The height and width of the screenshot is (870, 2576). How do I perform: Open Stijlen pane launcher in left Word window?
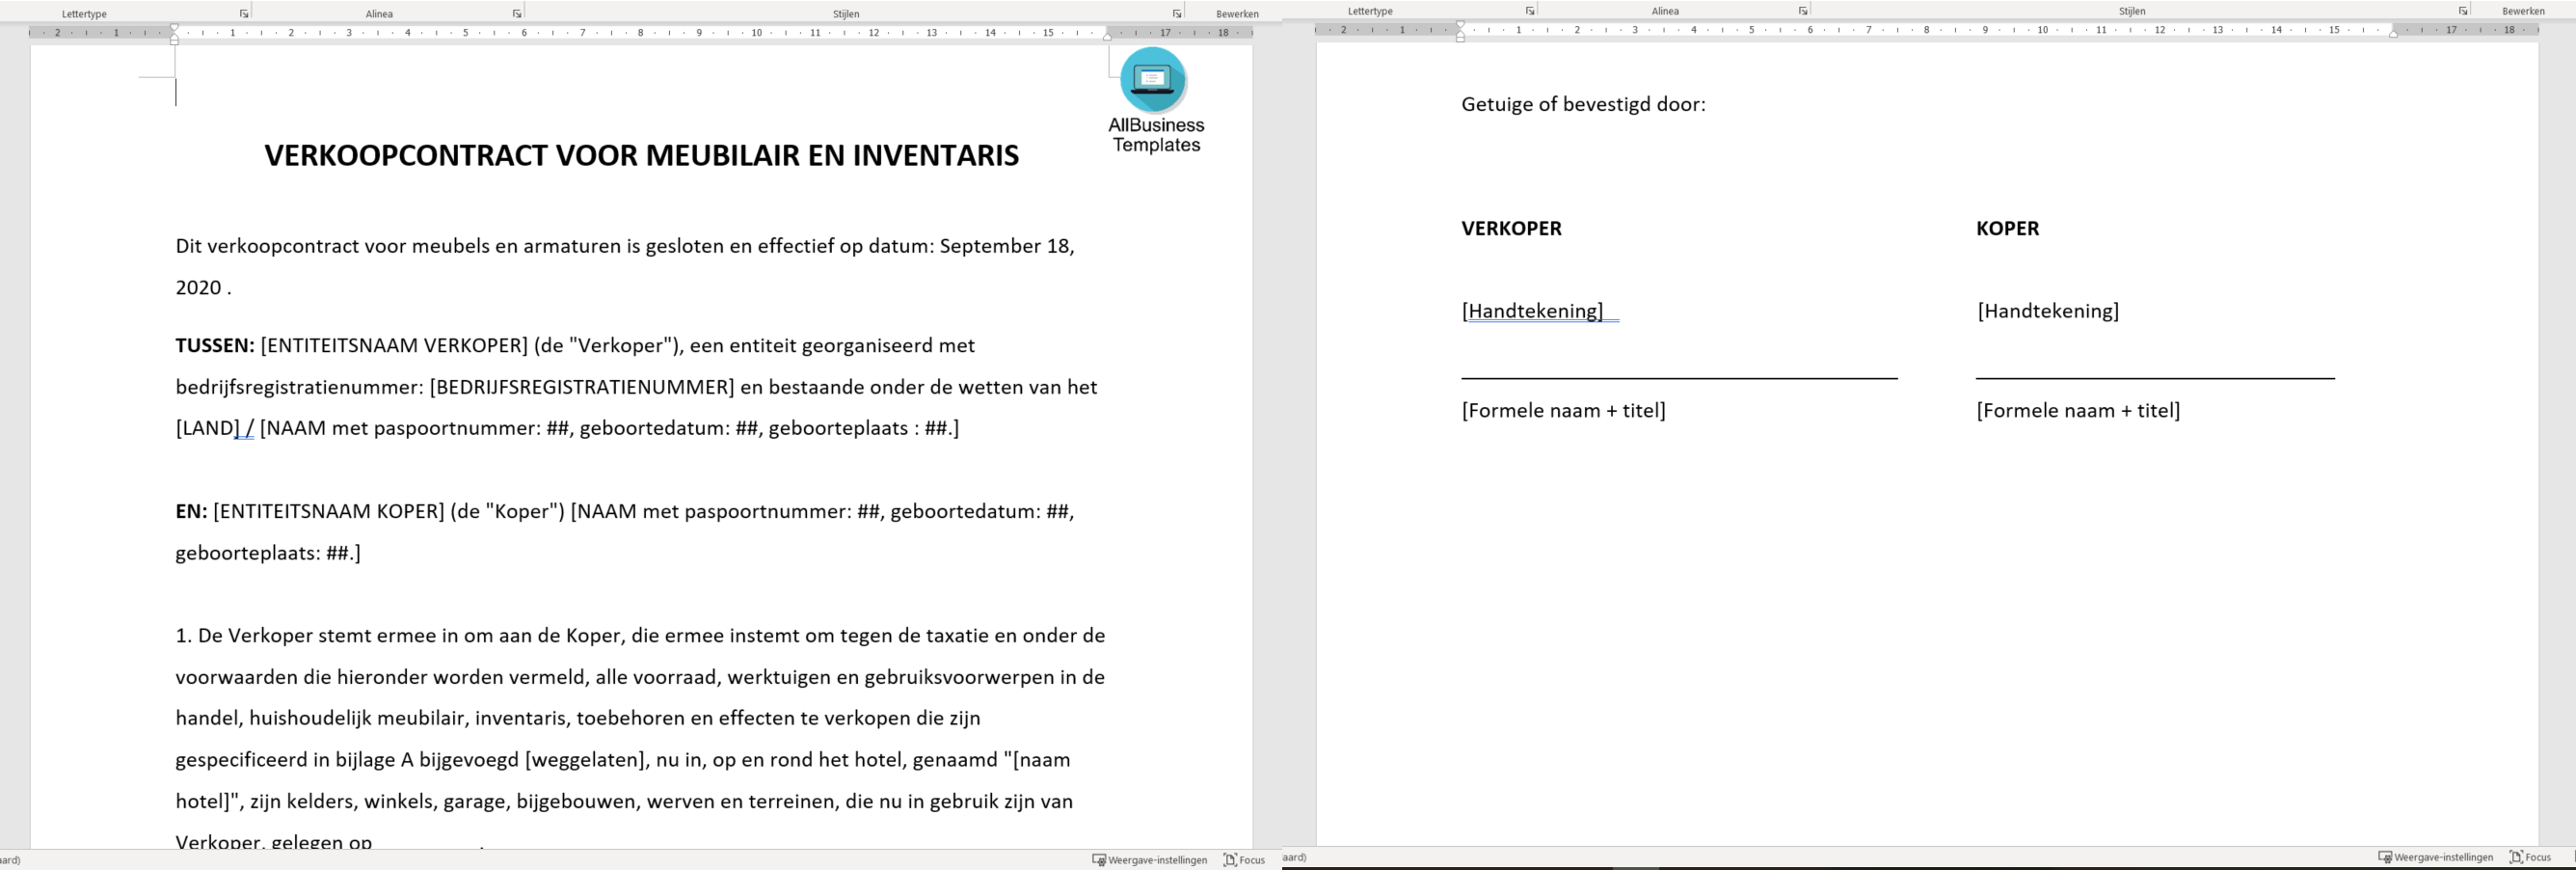click(1177, 14)
